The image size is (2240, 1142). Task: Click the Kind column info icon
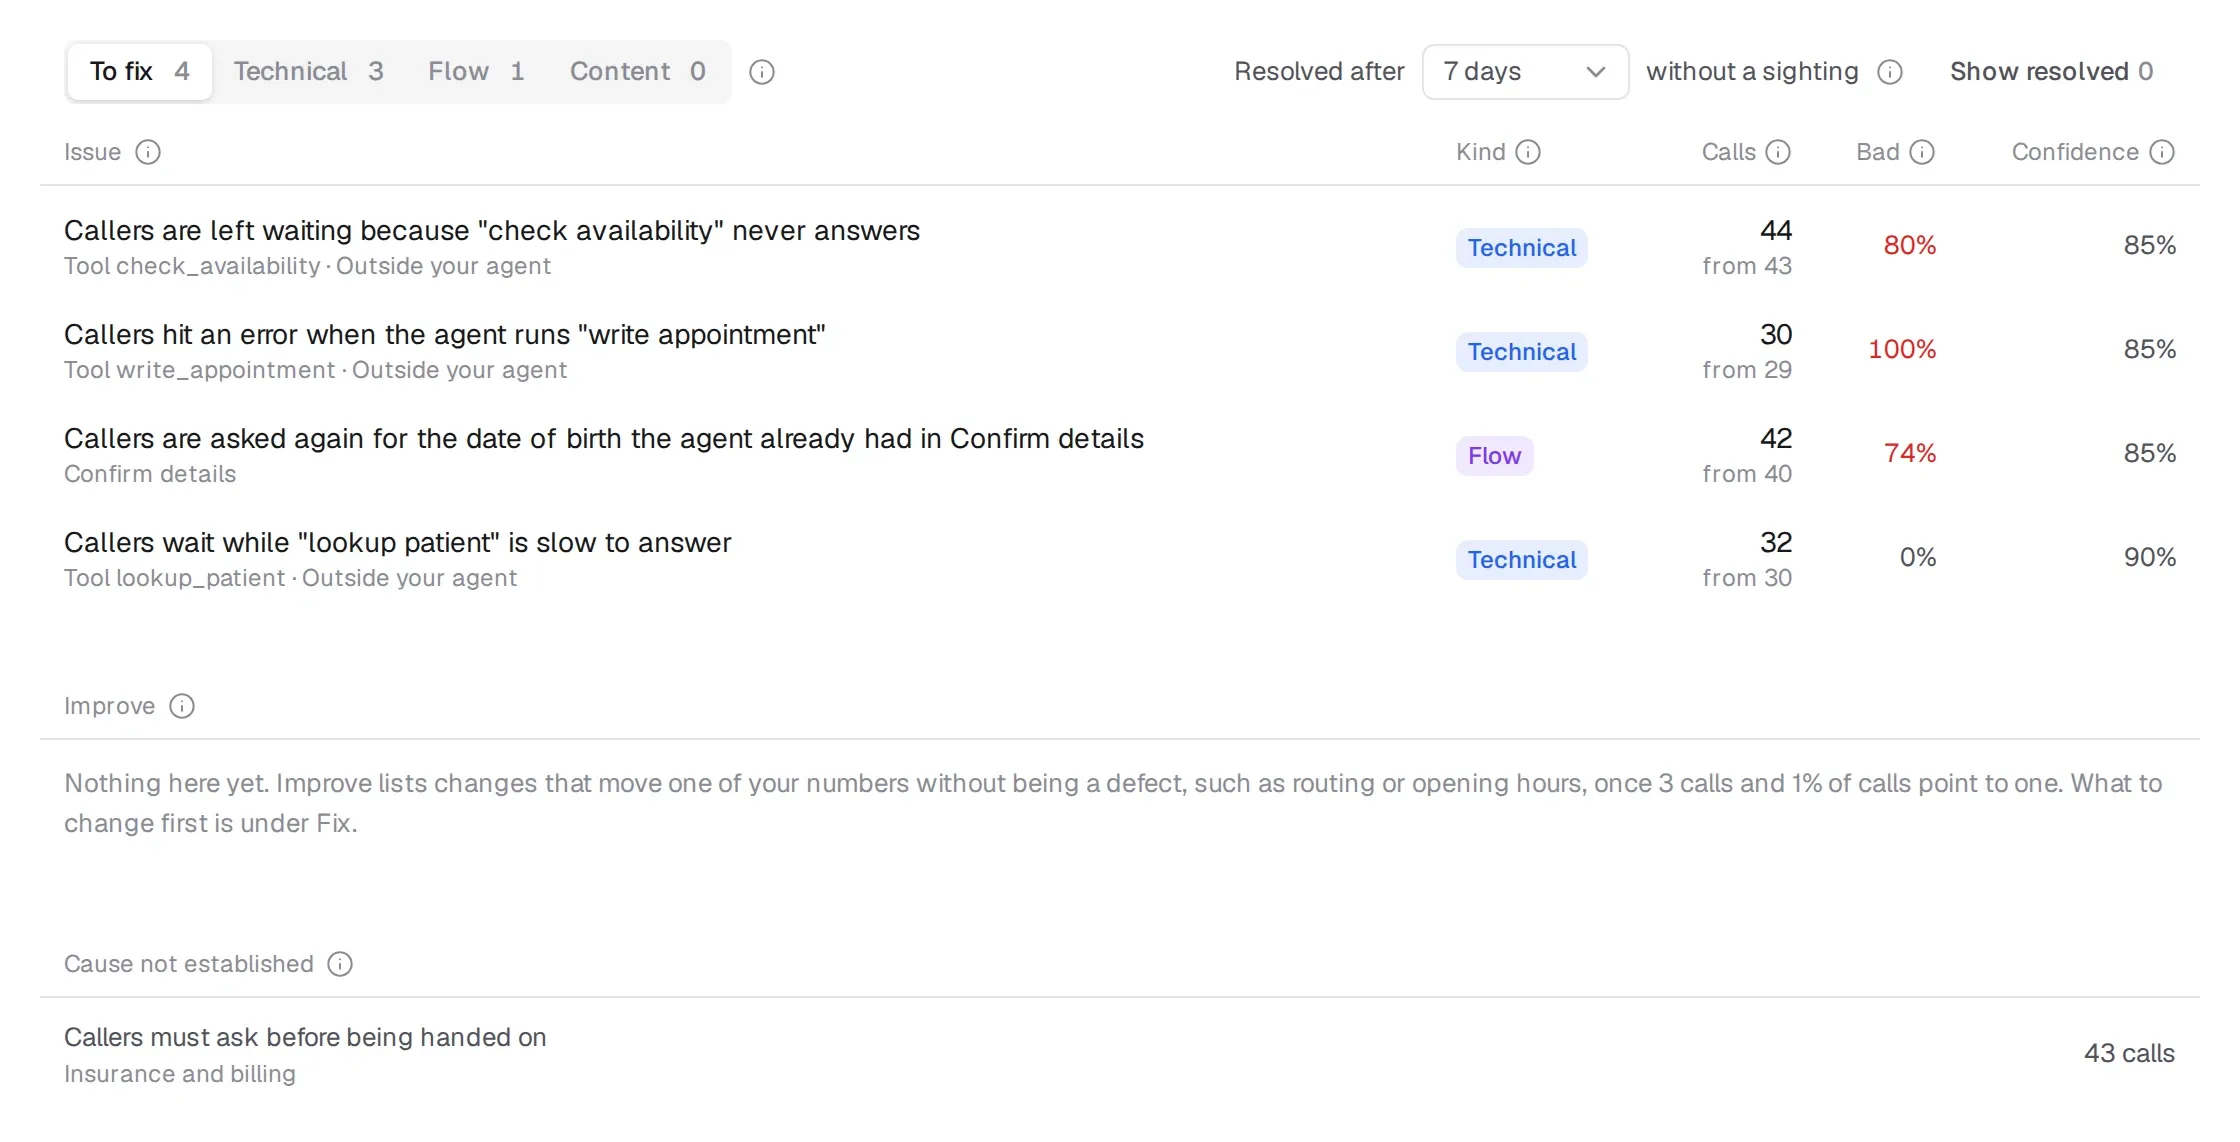[1528, 152]
